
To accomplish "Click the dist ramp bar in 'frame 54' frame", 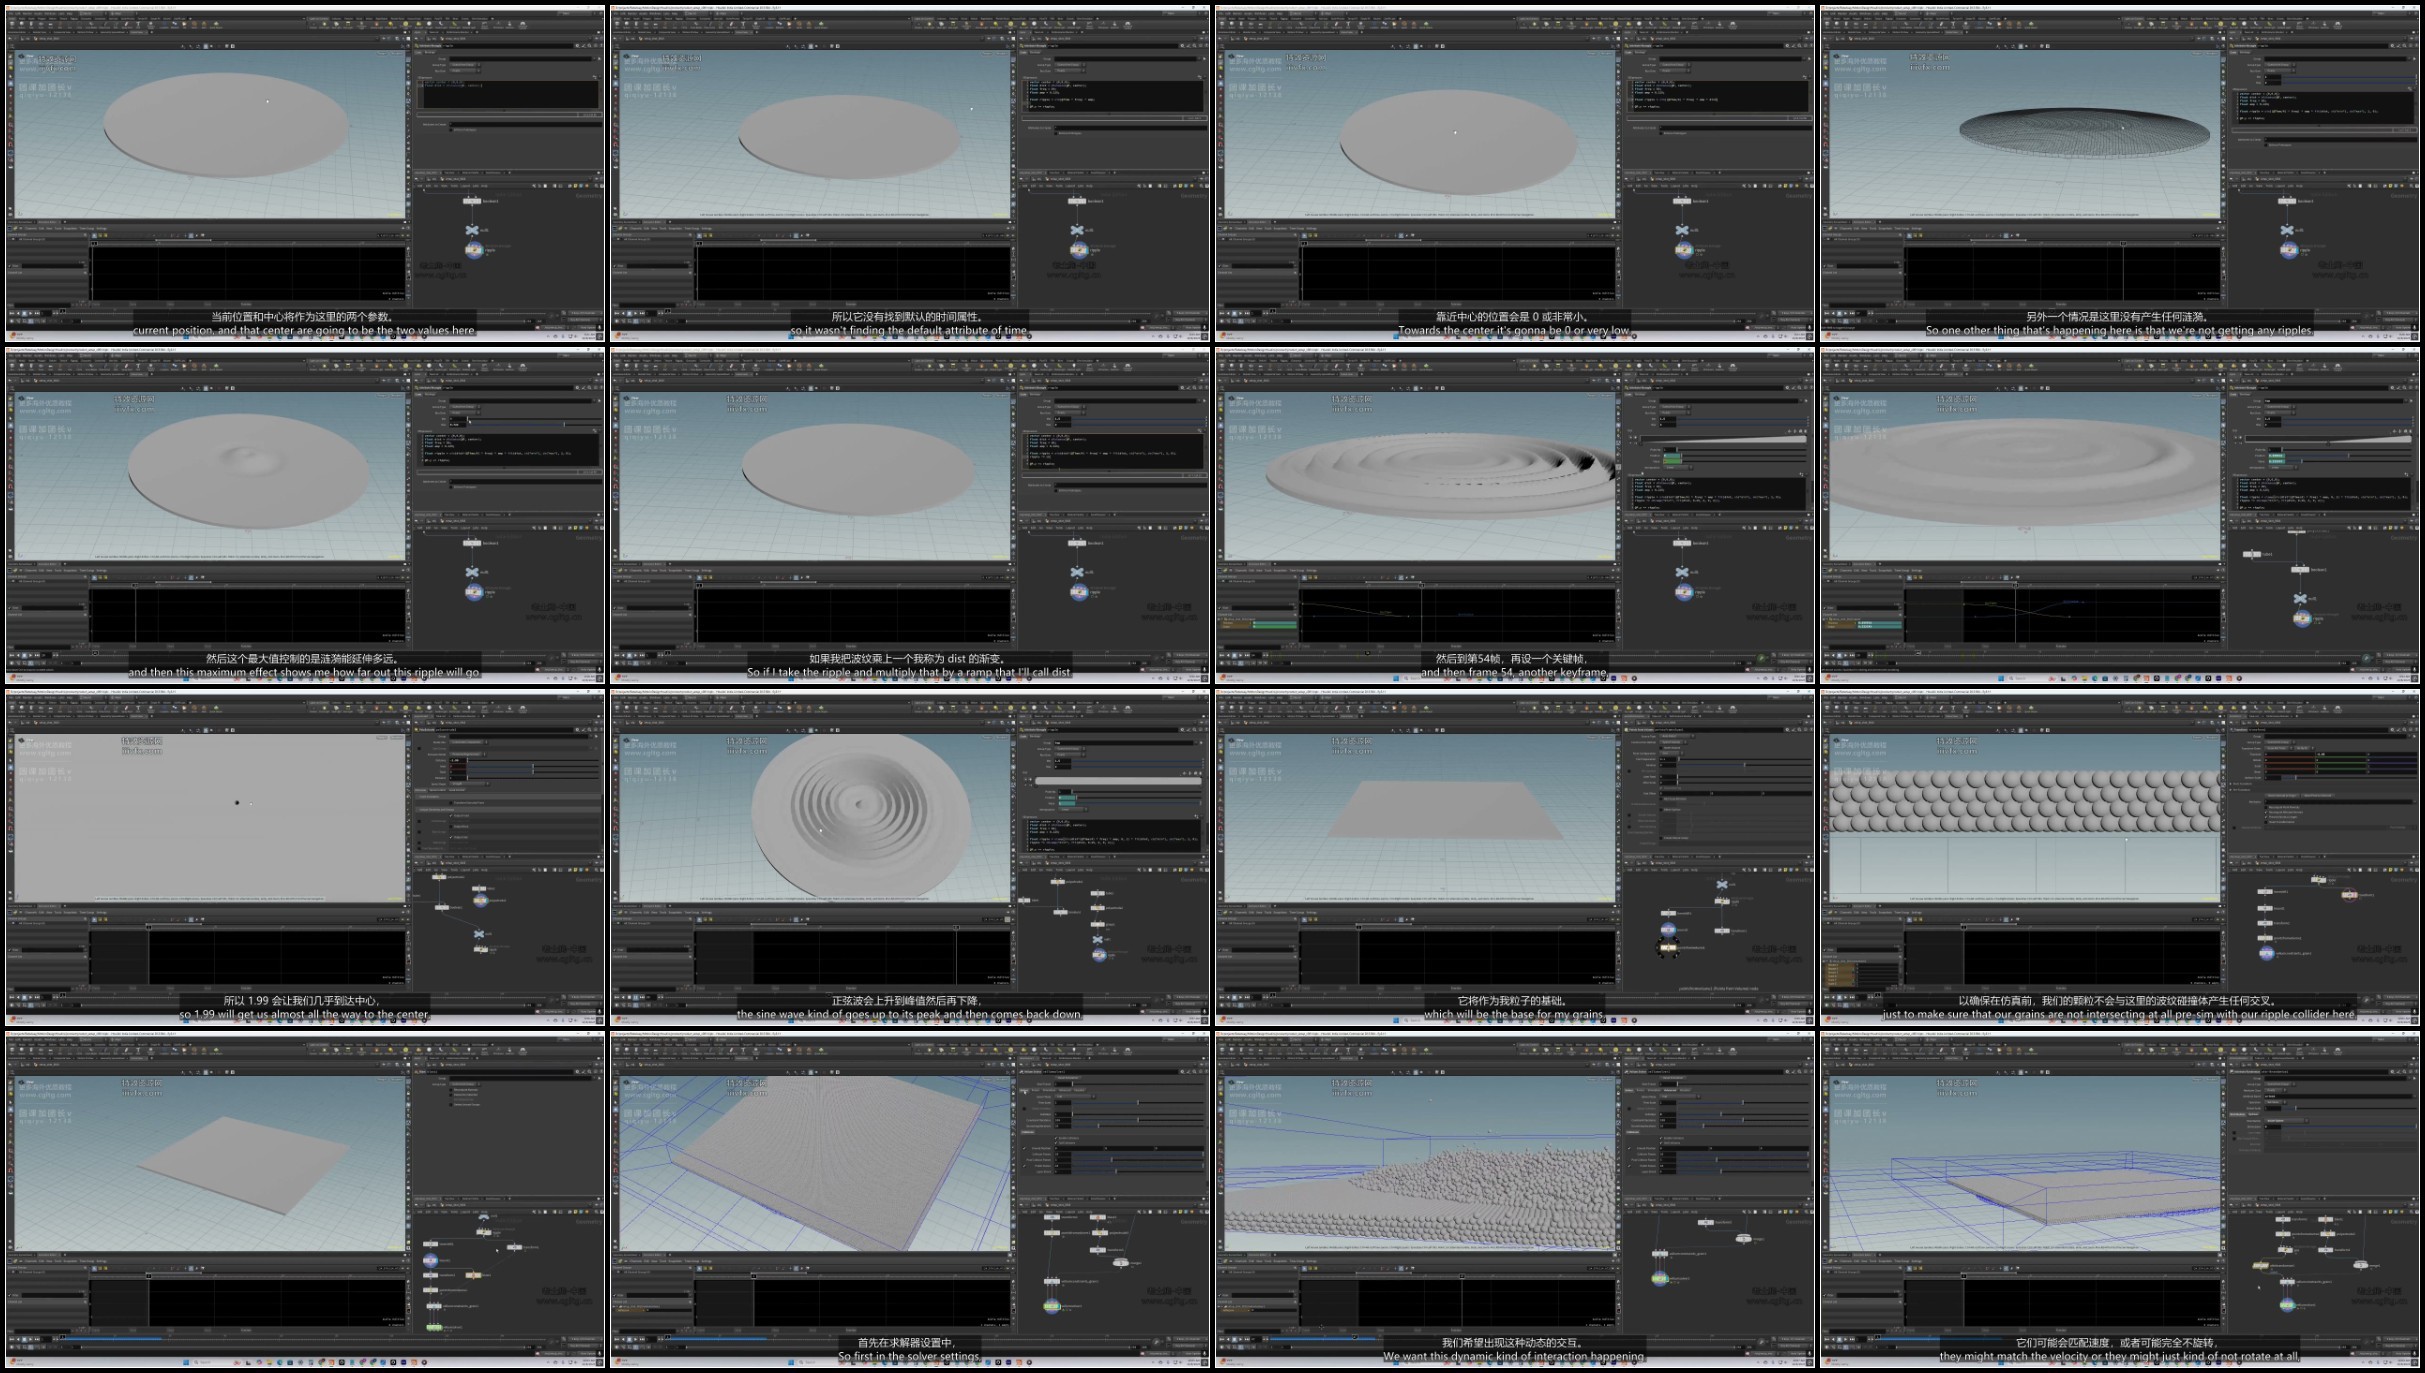I will click(x=1722, y=439).
